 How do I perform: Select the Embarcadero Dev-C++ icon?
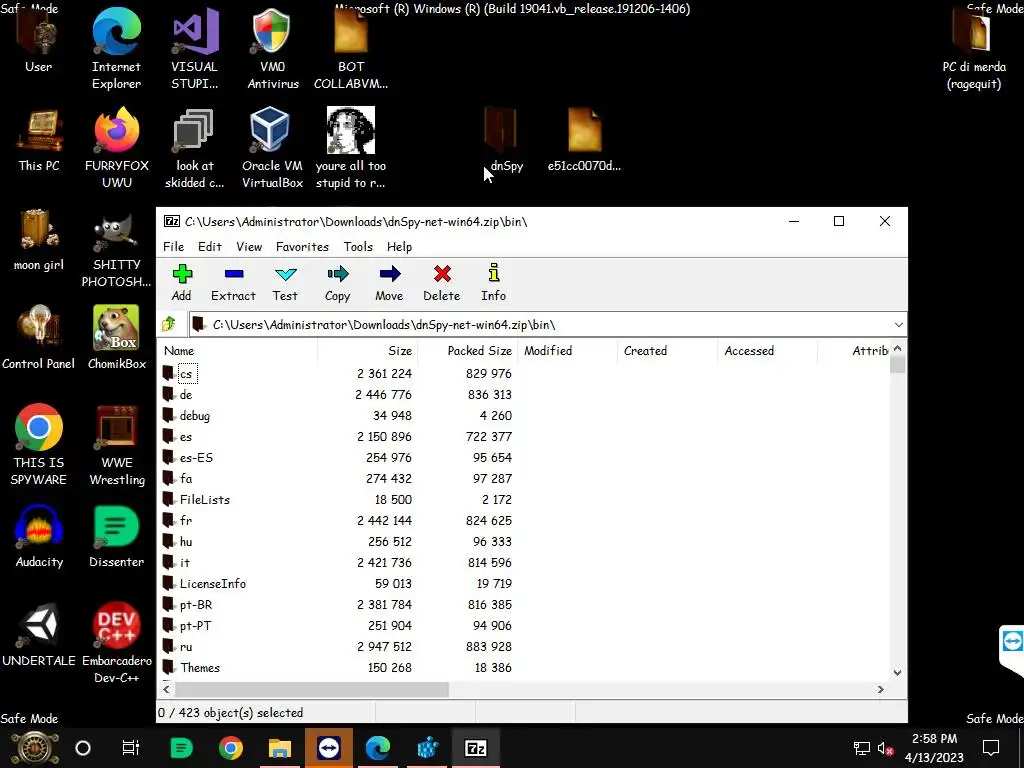pos(117,643)
